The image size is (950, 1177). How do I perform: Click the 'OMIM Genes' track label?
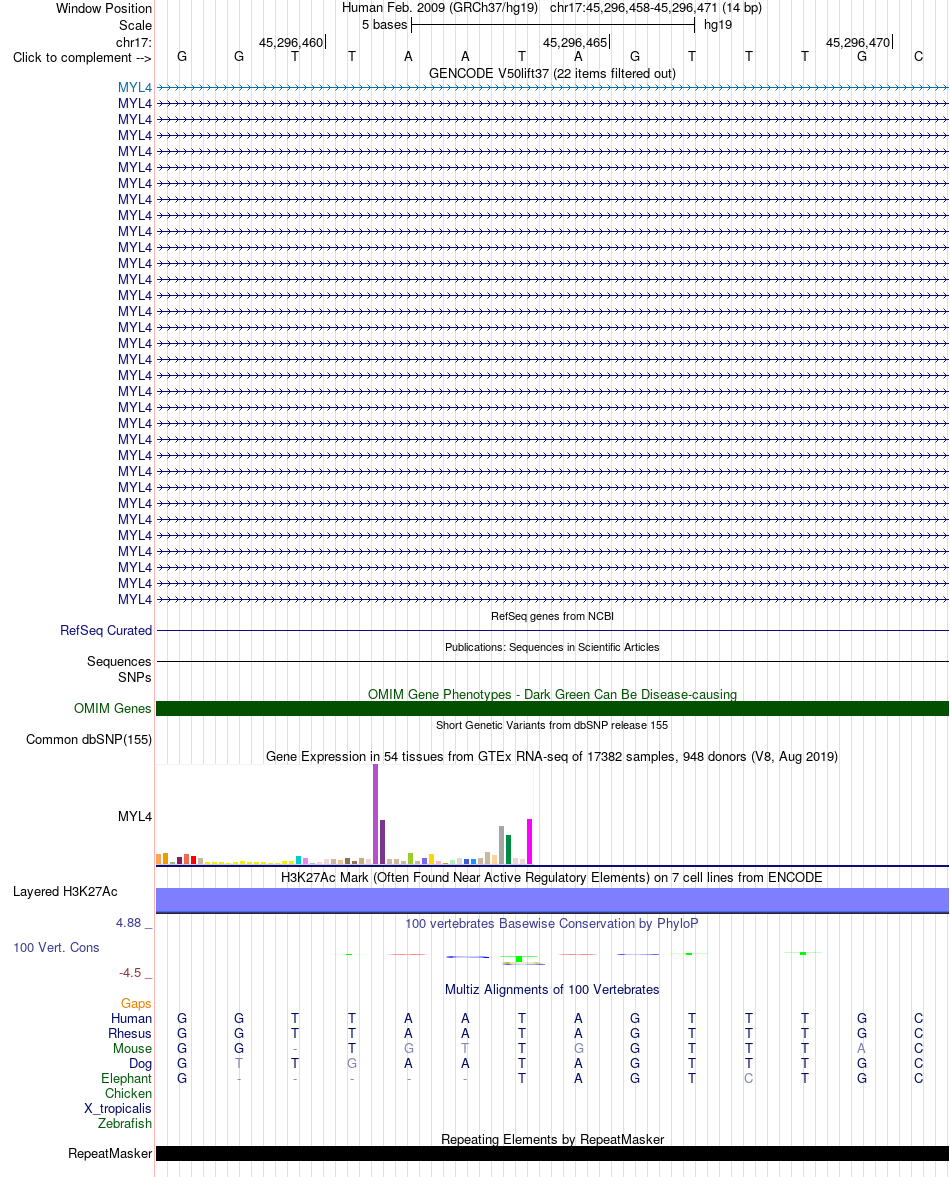113,709
